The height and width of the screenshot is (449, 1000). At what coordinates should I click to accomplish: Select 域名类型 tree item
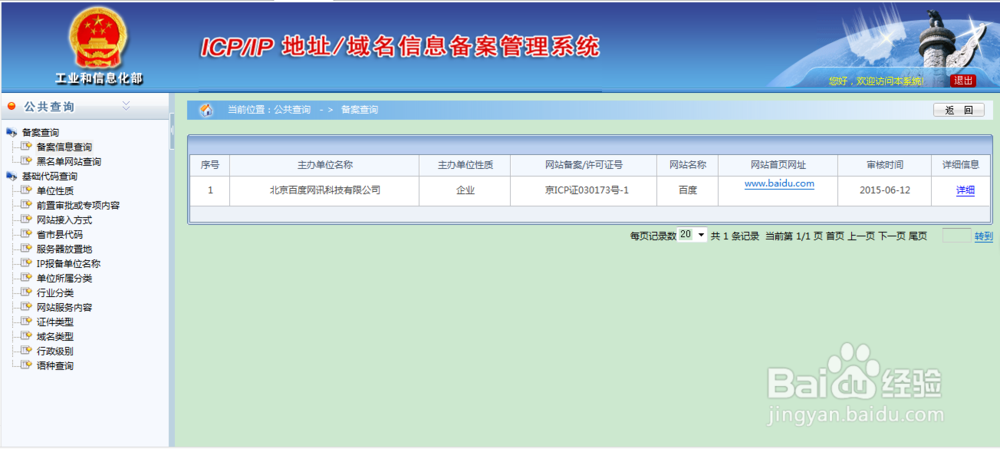55,337
